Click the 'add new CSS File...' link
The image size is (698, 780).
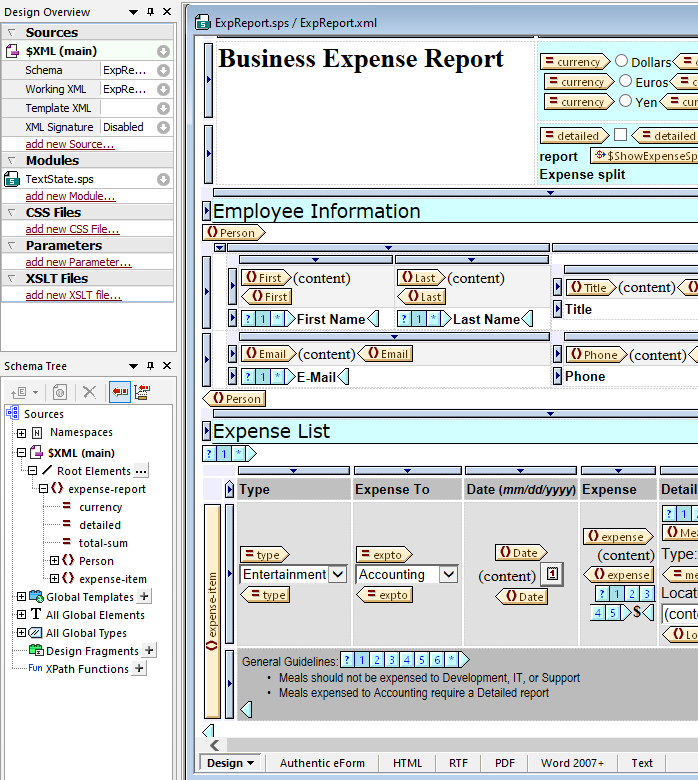72,229
